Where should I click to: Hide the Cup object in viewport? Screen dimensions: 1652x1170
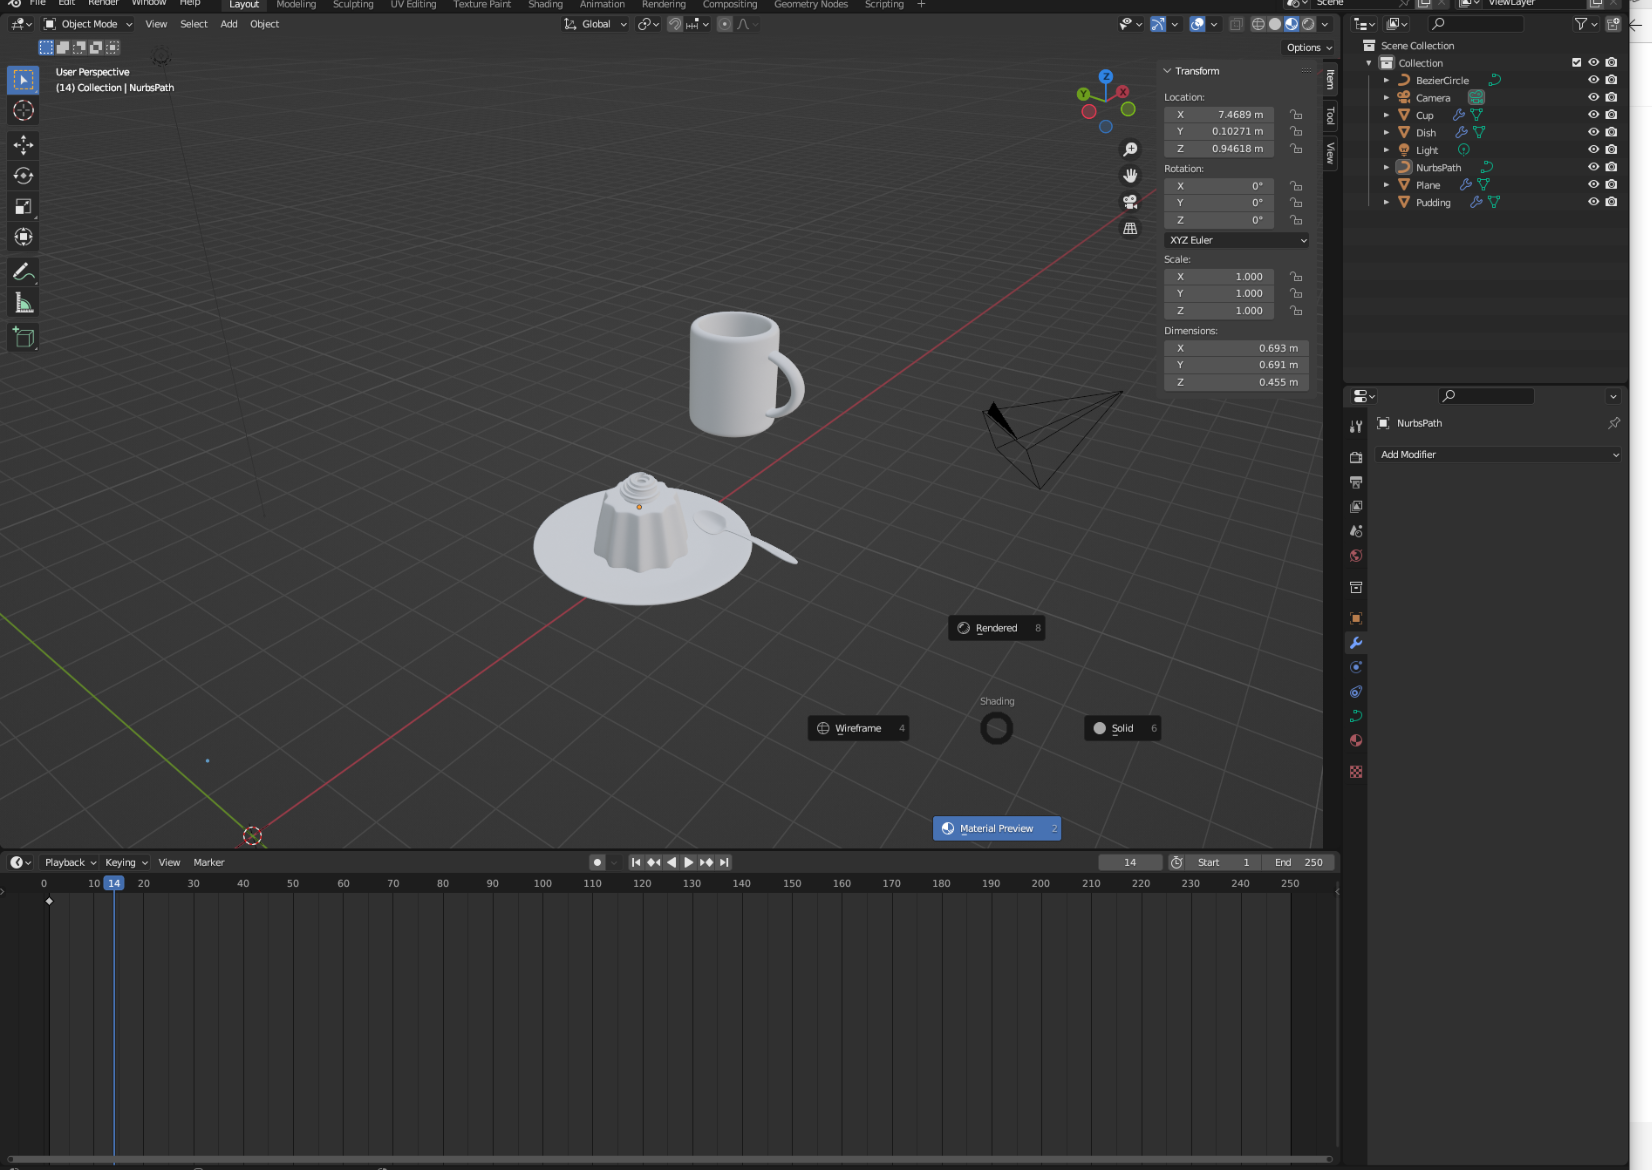point(1594,115)
